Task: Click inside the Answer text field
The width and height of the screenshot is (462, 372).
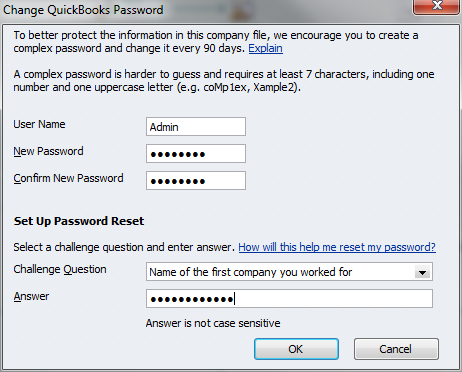Action: (289, 299)
